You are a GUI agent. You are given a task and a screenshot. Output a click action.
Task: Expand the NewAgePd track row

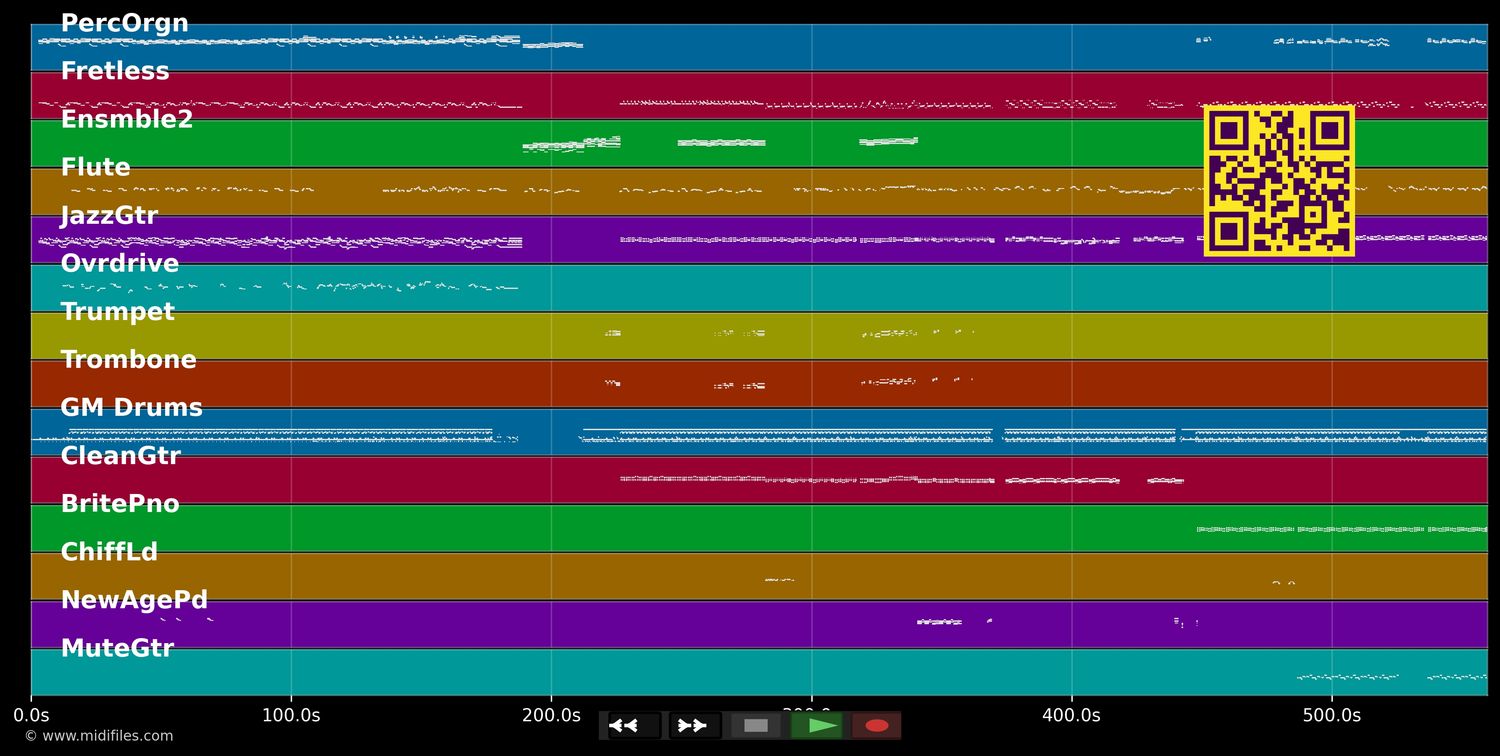[x=134, y=599]
